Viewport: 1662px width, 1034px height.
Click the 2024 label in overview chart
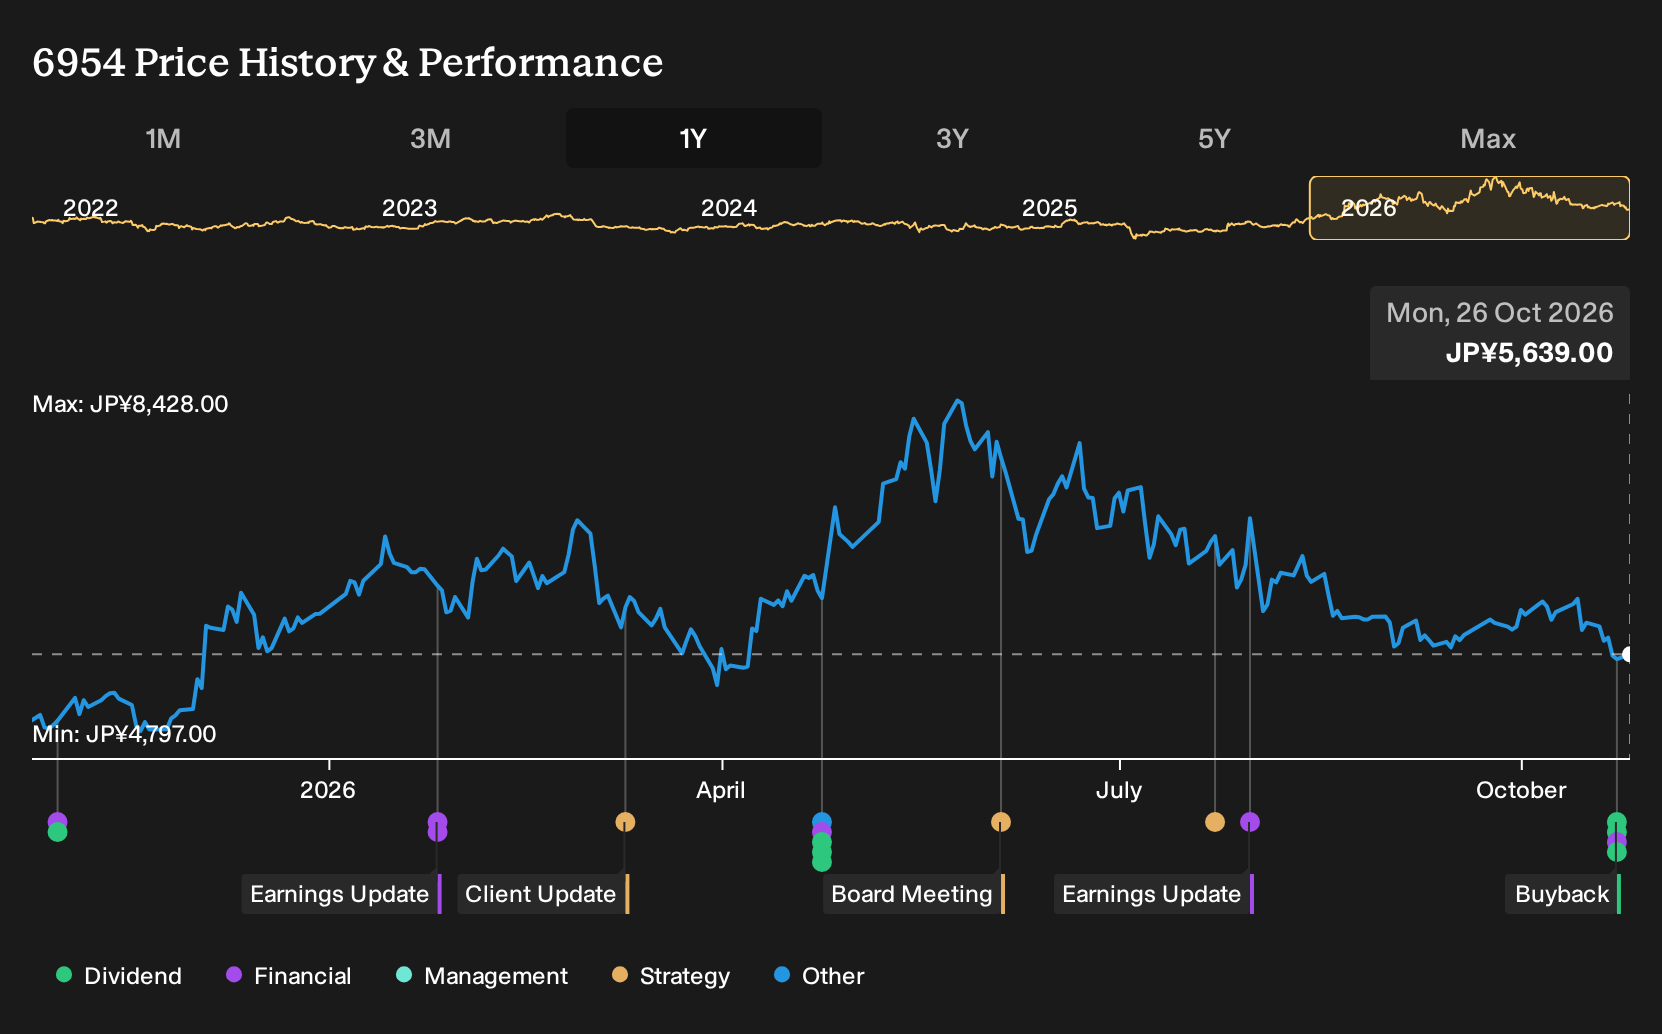point(729,208)
